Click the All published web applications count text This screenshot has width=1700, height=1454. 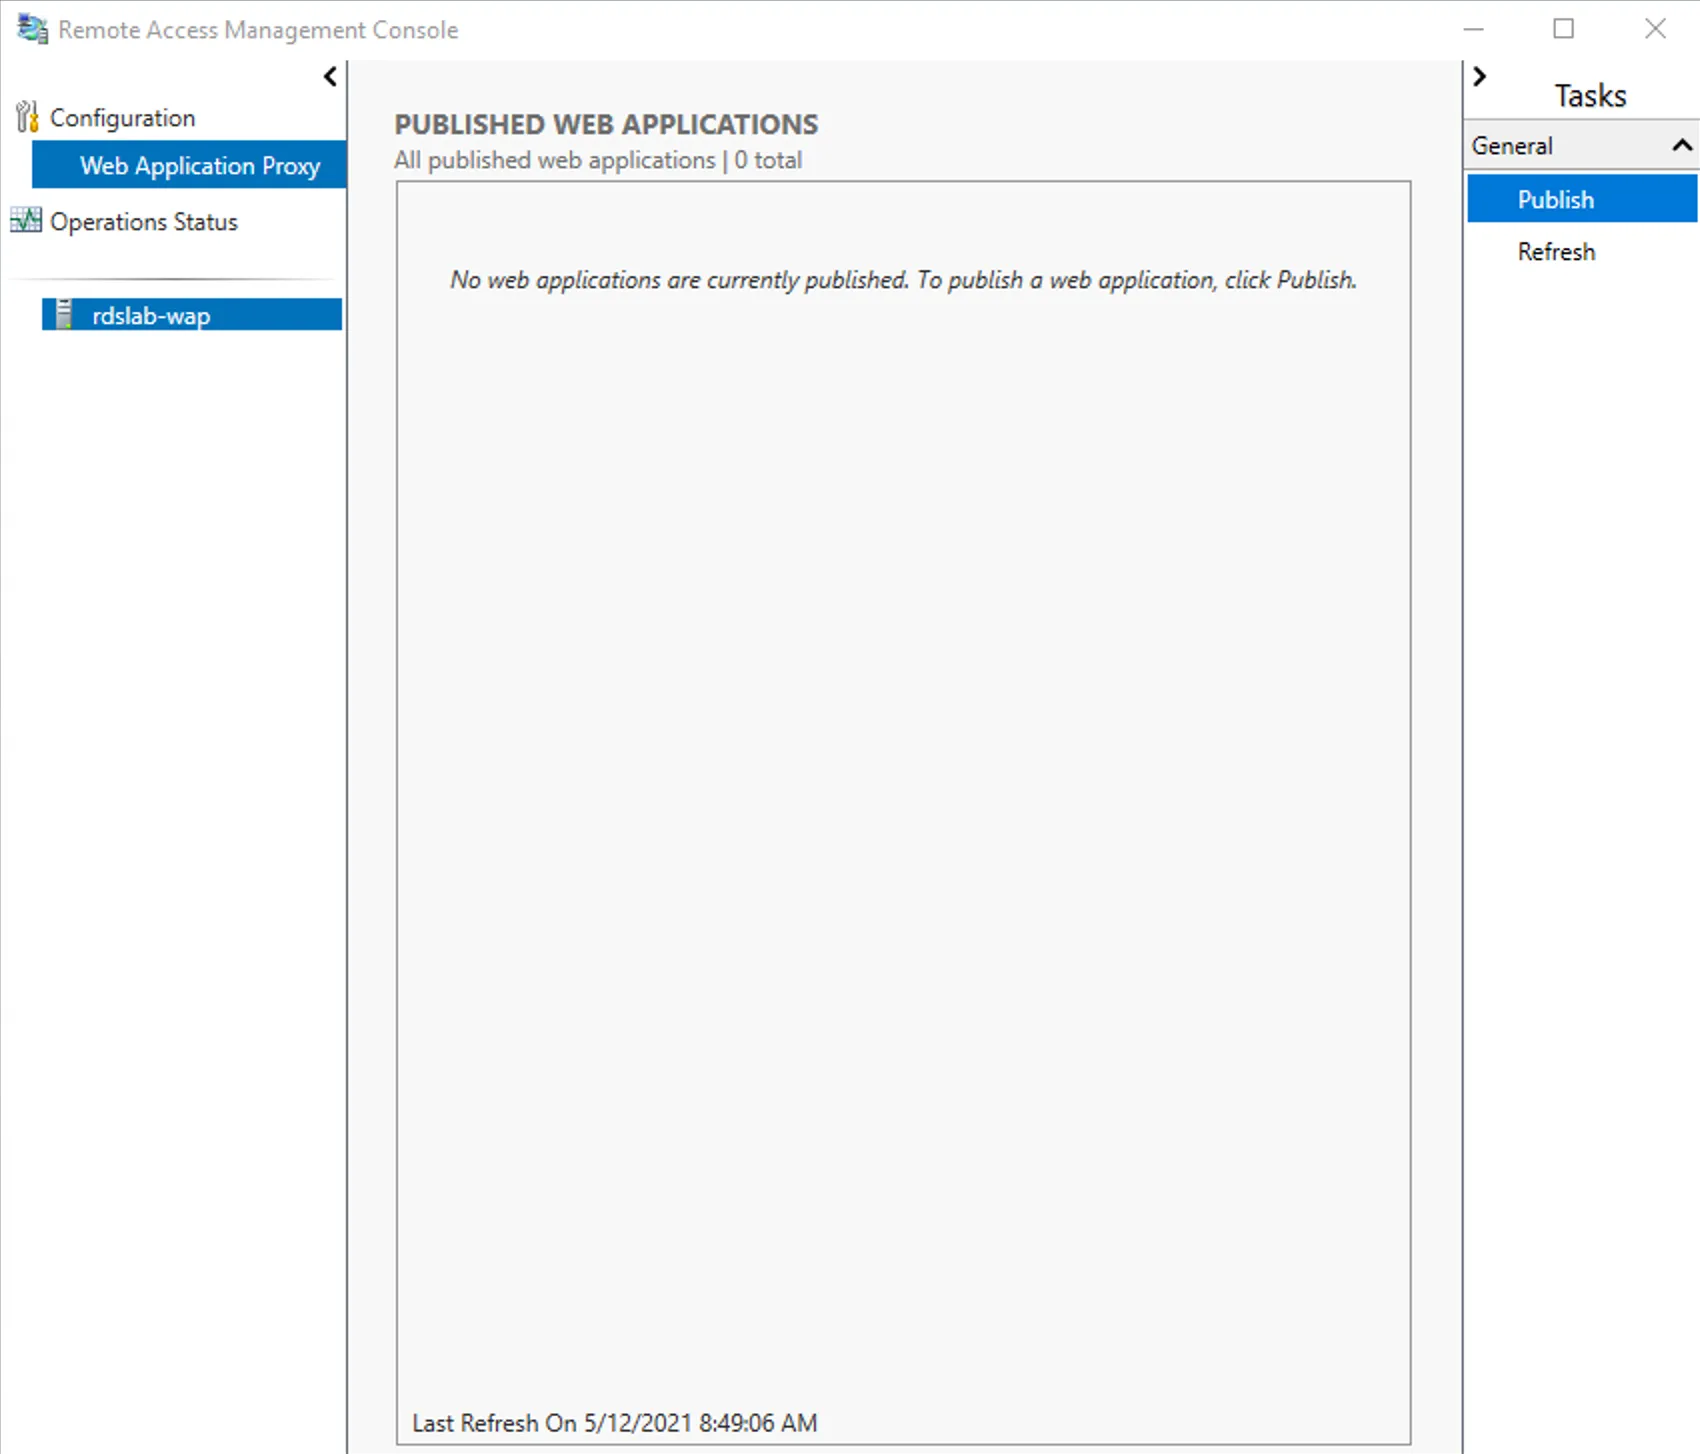598,160
